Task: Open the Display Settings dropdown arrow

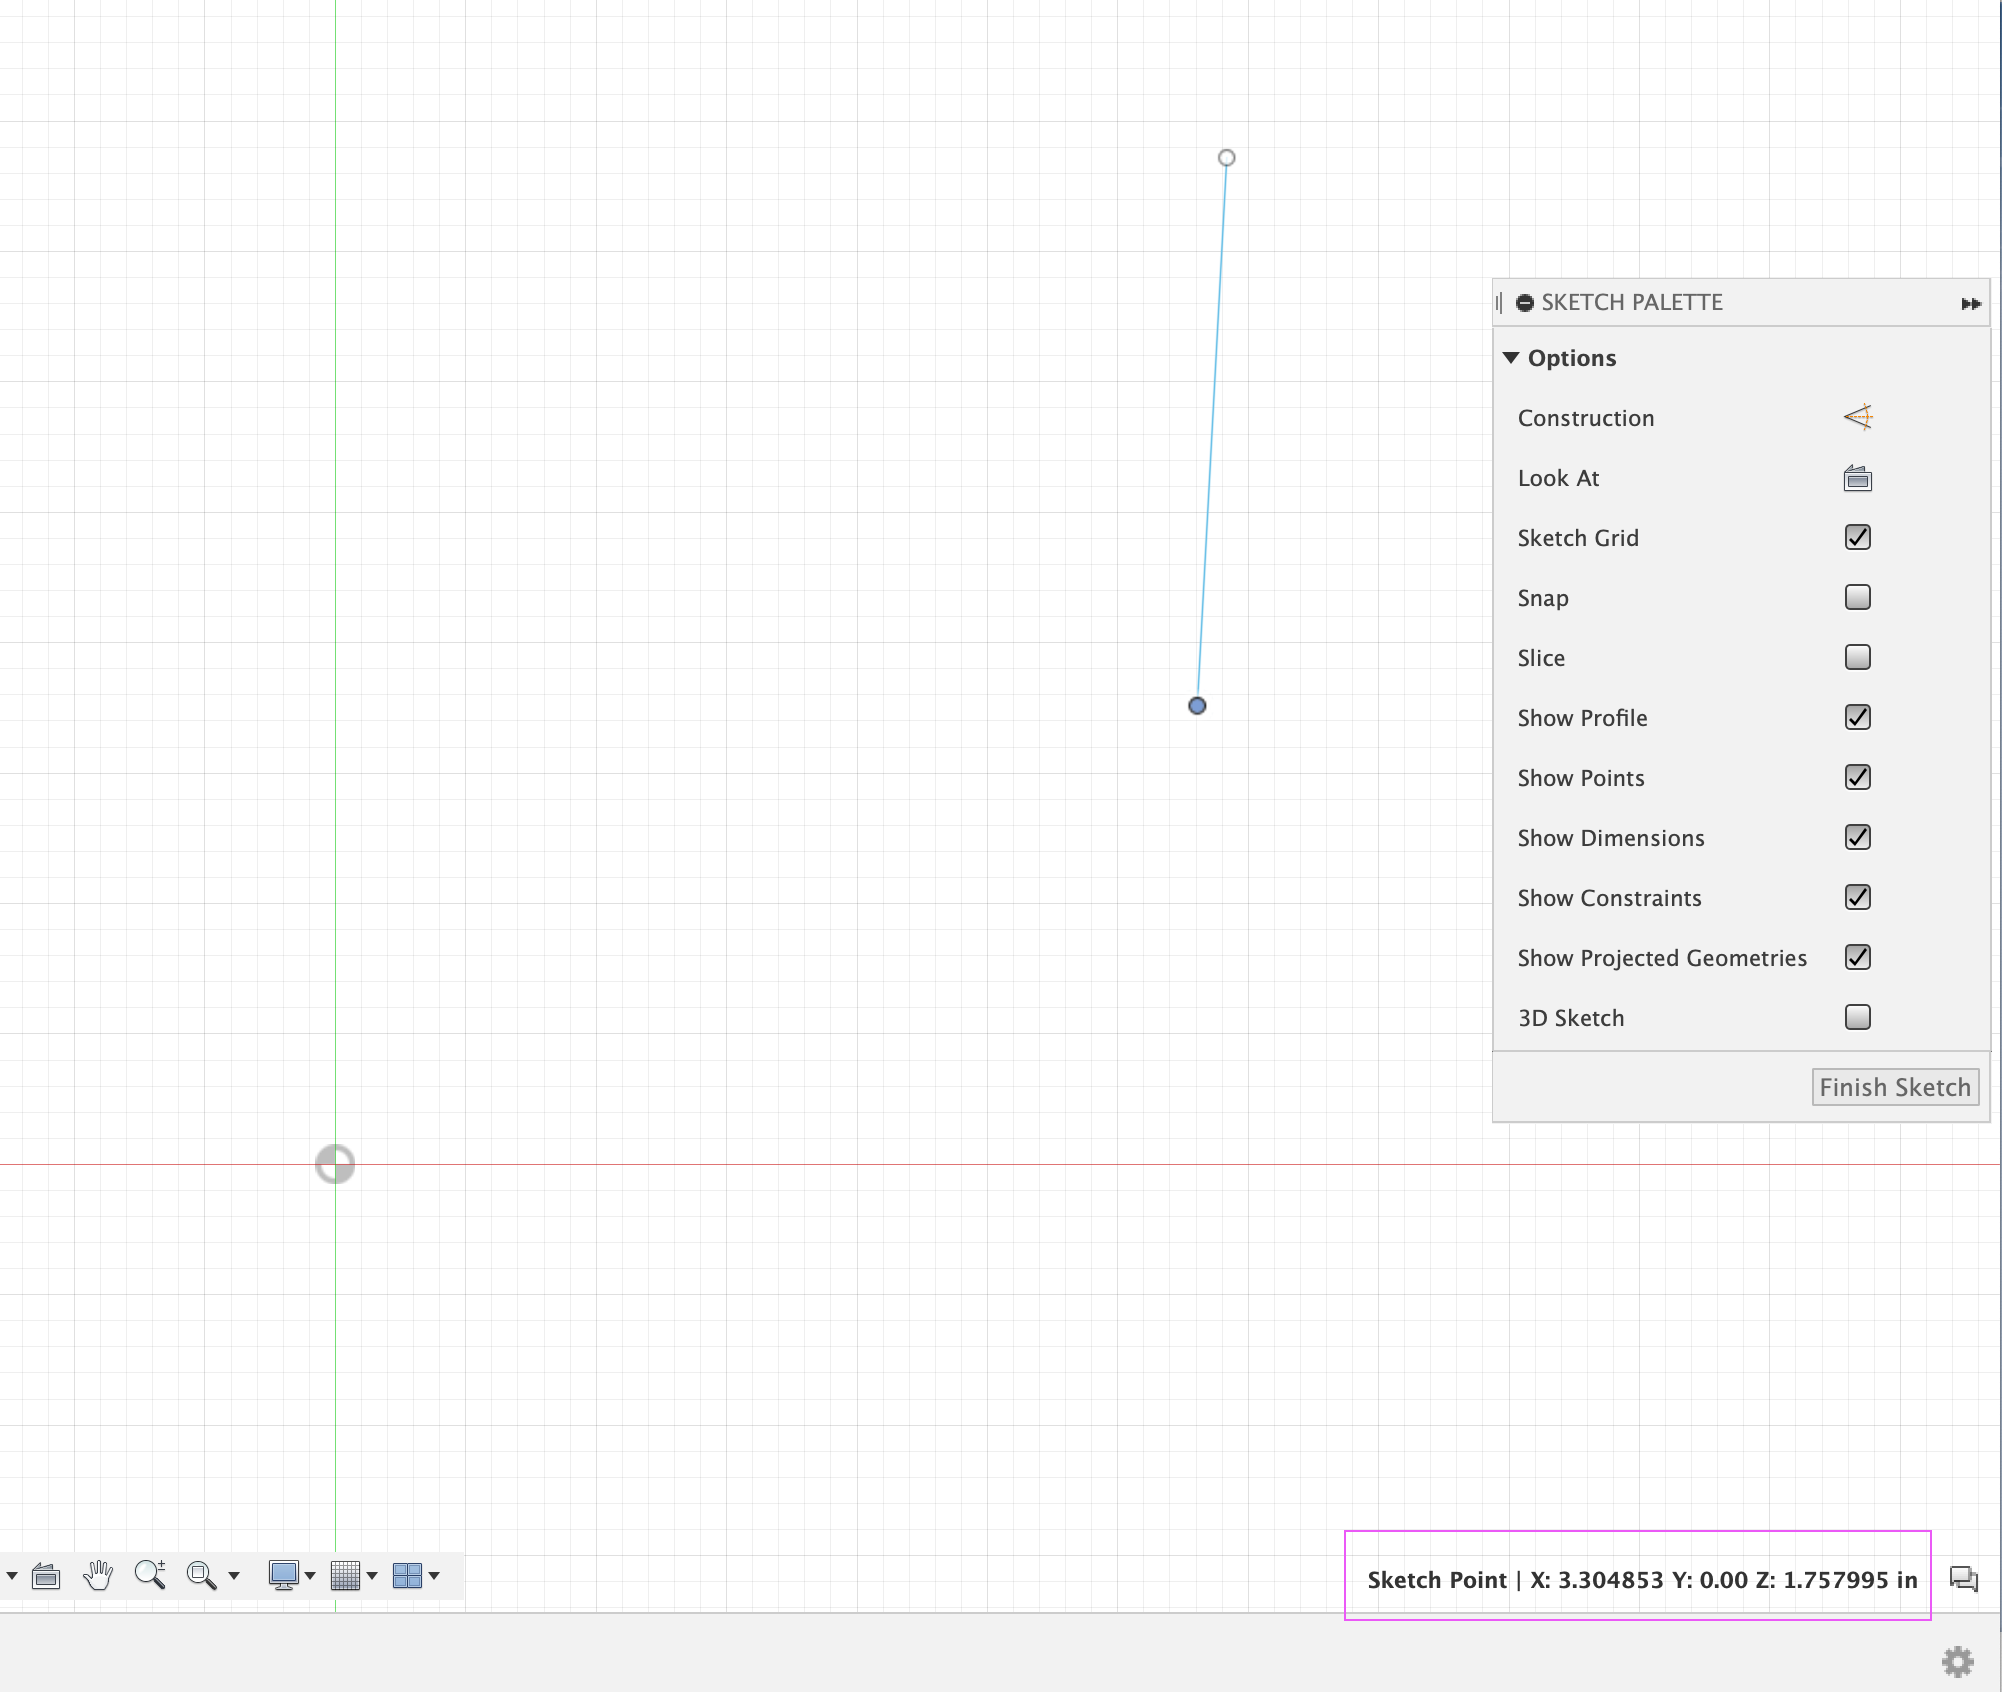Action: [310, 1575]
